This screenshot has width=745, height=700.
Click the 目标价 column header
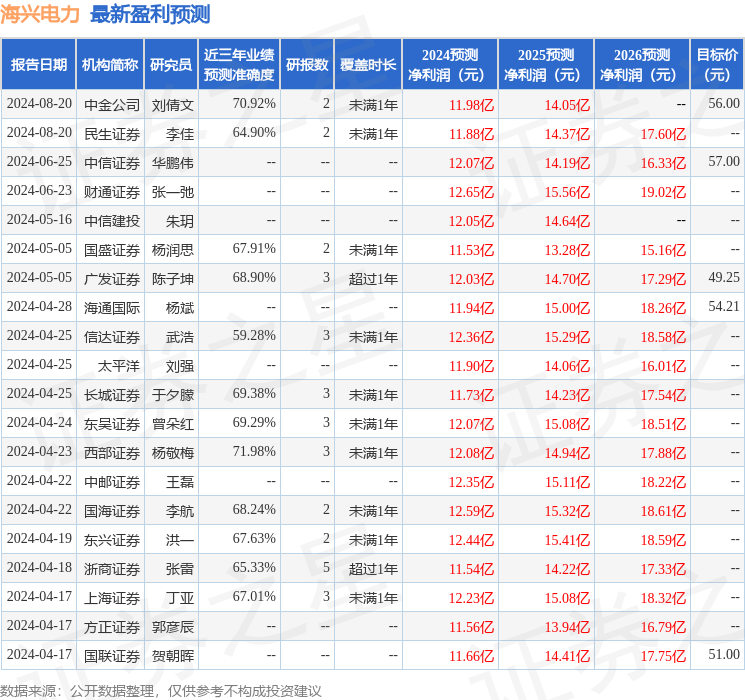[x=717, y=65]
